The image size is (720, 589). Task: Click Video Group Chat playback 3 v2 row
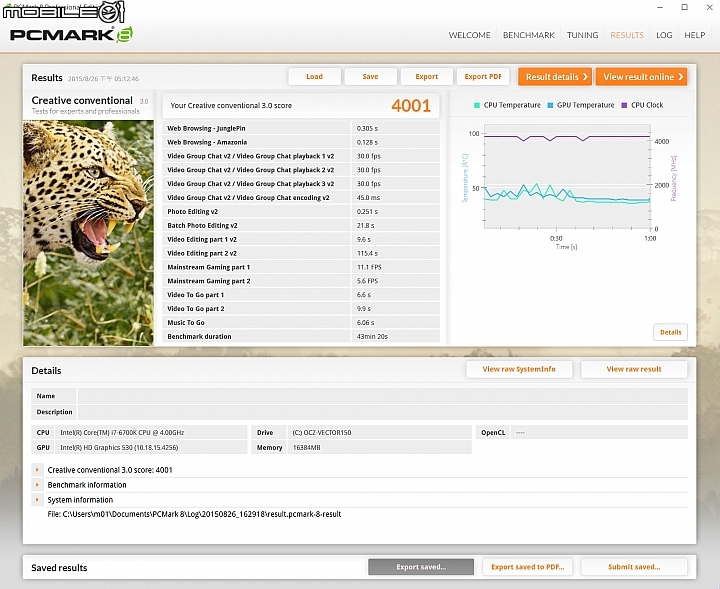301,184
